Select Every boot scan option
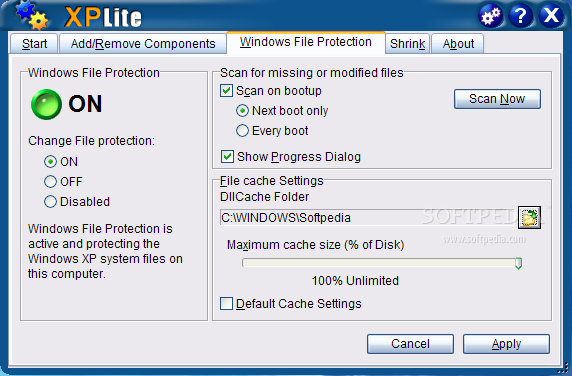Screen dimensions: 572x376 tap(242, 131)
